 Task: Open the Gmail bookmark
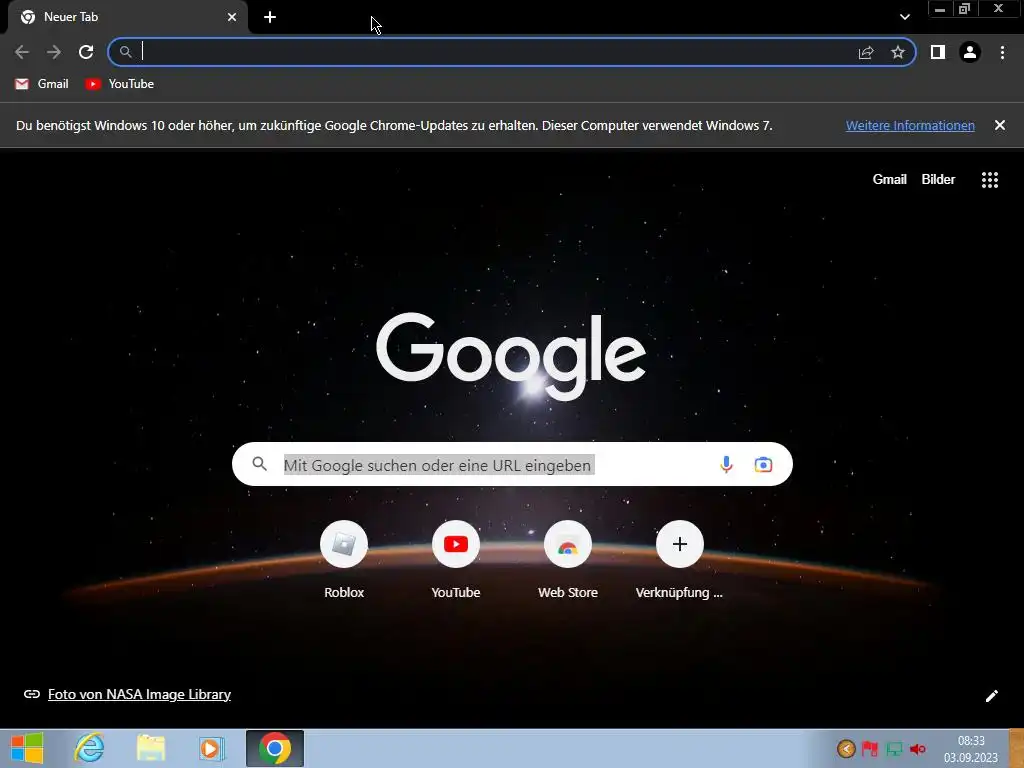(42, 84)
